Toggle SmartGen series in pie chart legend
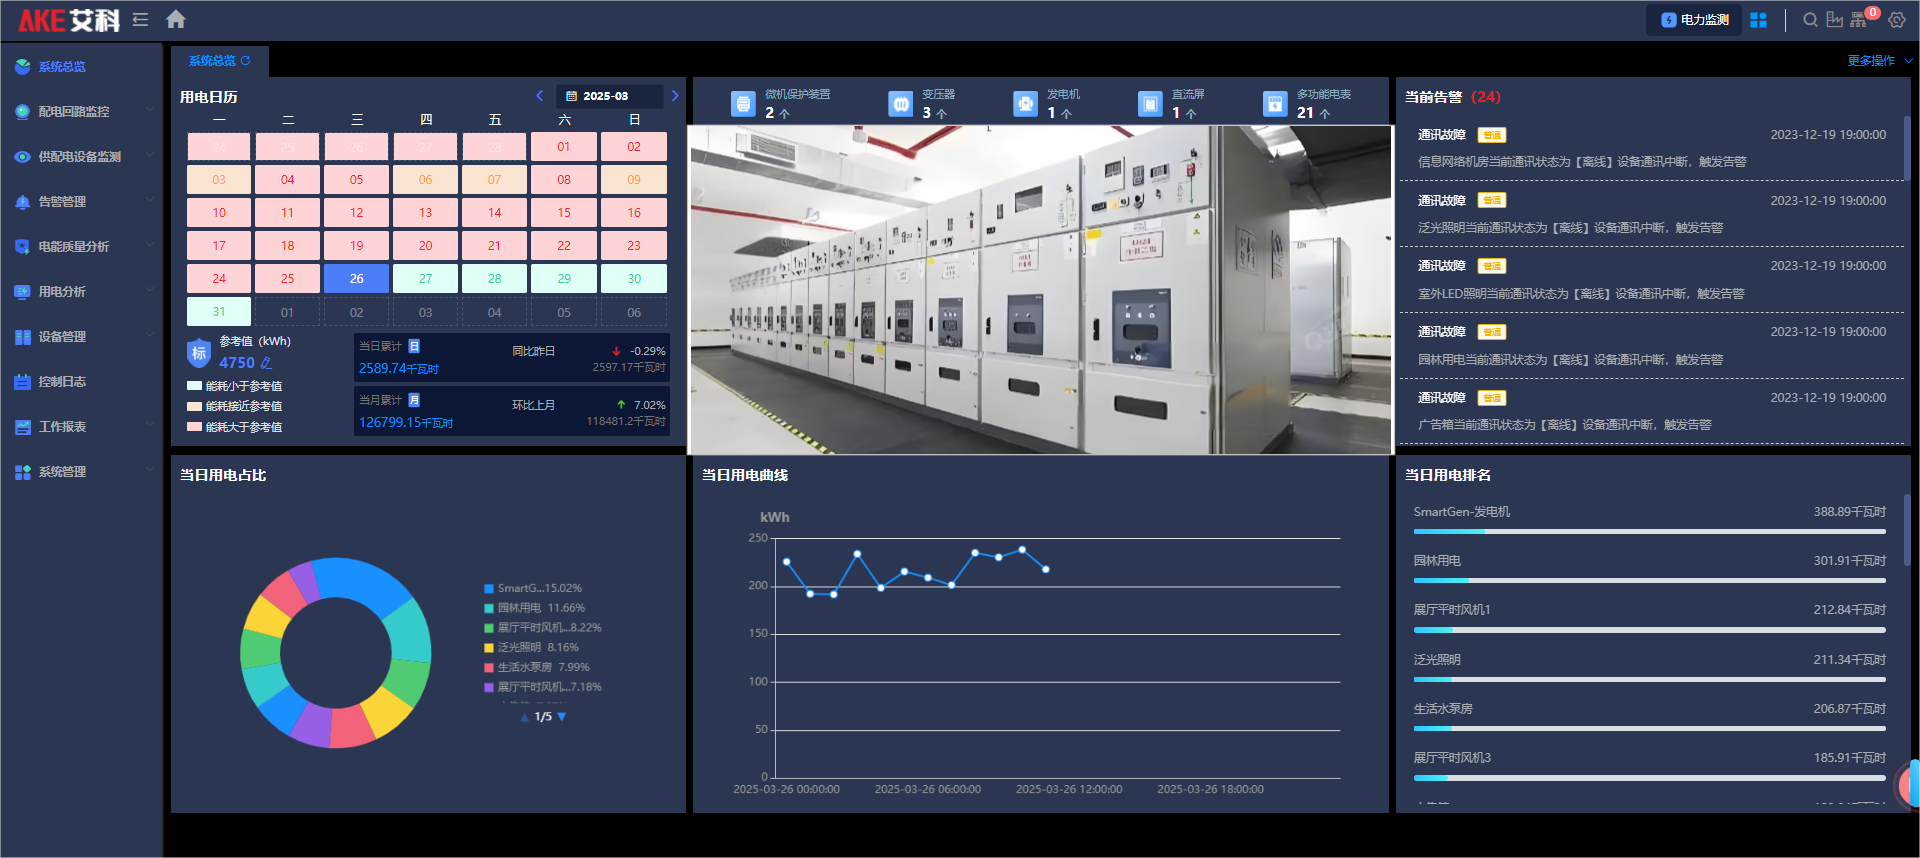1920x858 pixels. pos(532,588)
